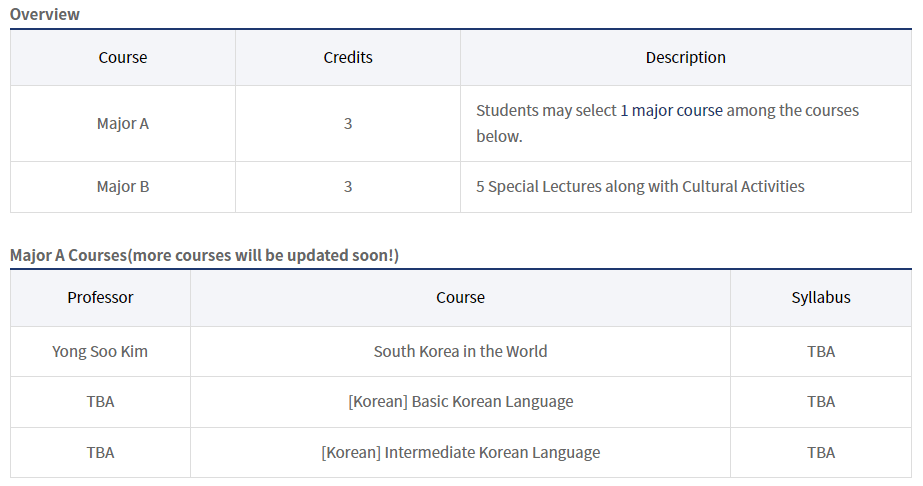Image resolution: width=923 pixels, height=486 pixels.
Task: Click the syllabus TBA for Basic Korean Language
Action: (x=821, y=402)
